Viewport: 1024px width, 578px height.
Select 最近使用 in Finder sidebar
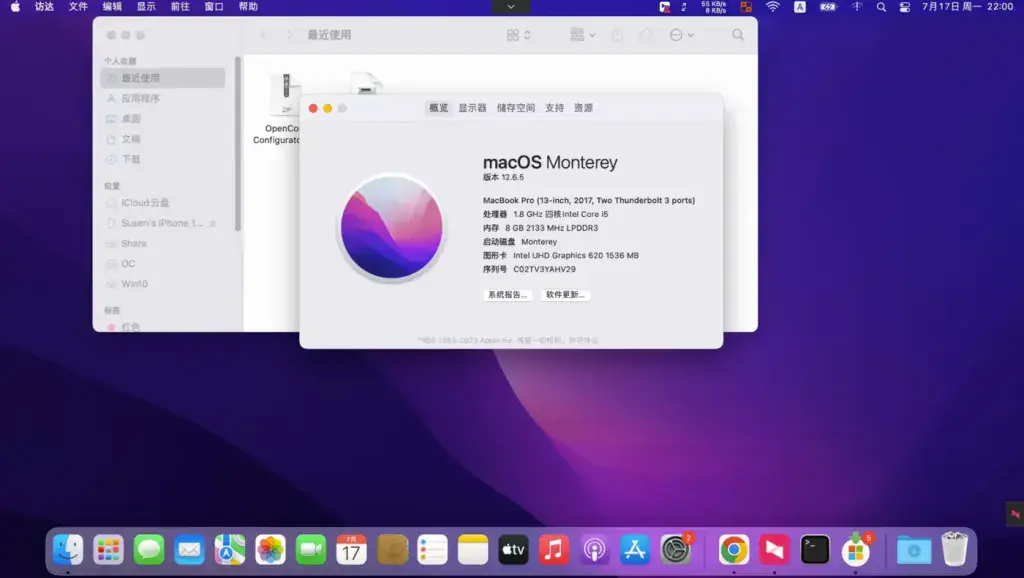pos(163,78)
